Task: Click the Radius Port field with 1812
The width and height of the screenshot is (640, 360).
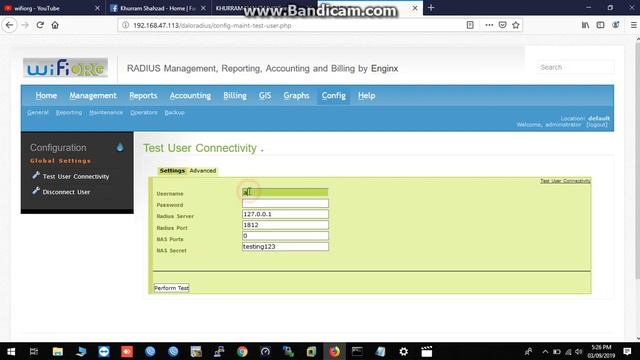Action: (285, 225)
